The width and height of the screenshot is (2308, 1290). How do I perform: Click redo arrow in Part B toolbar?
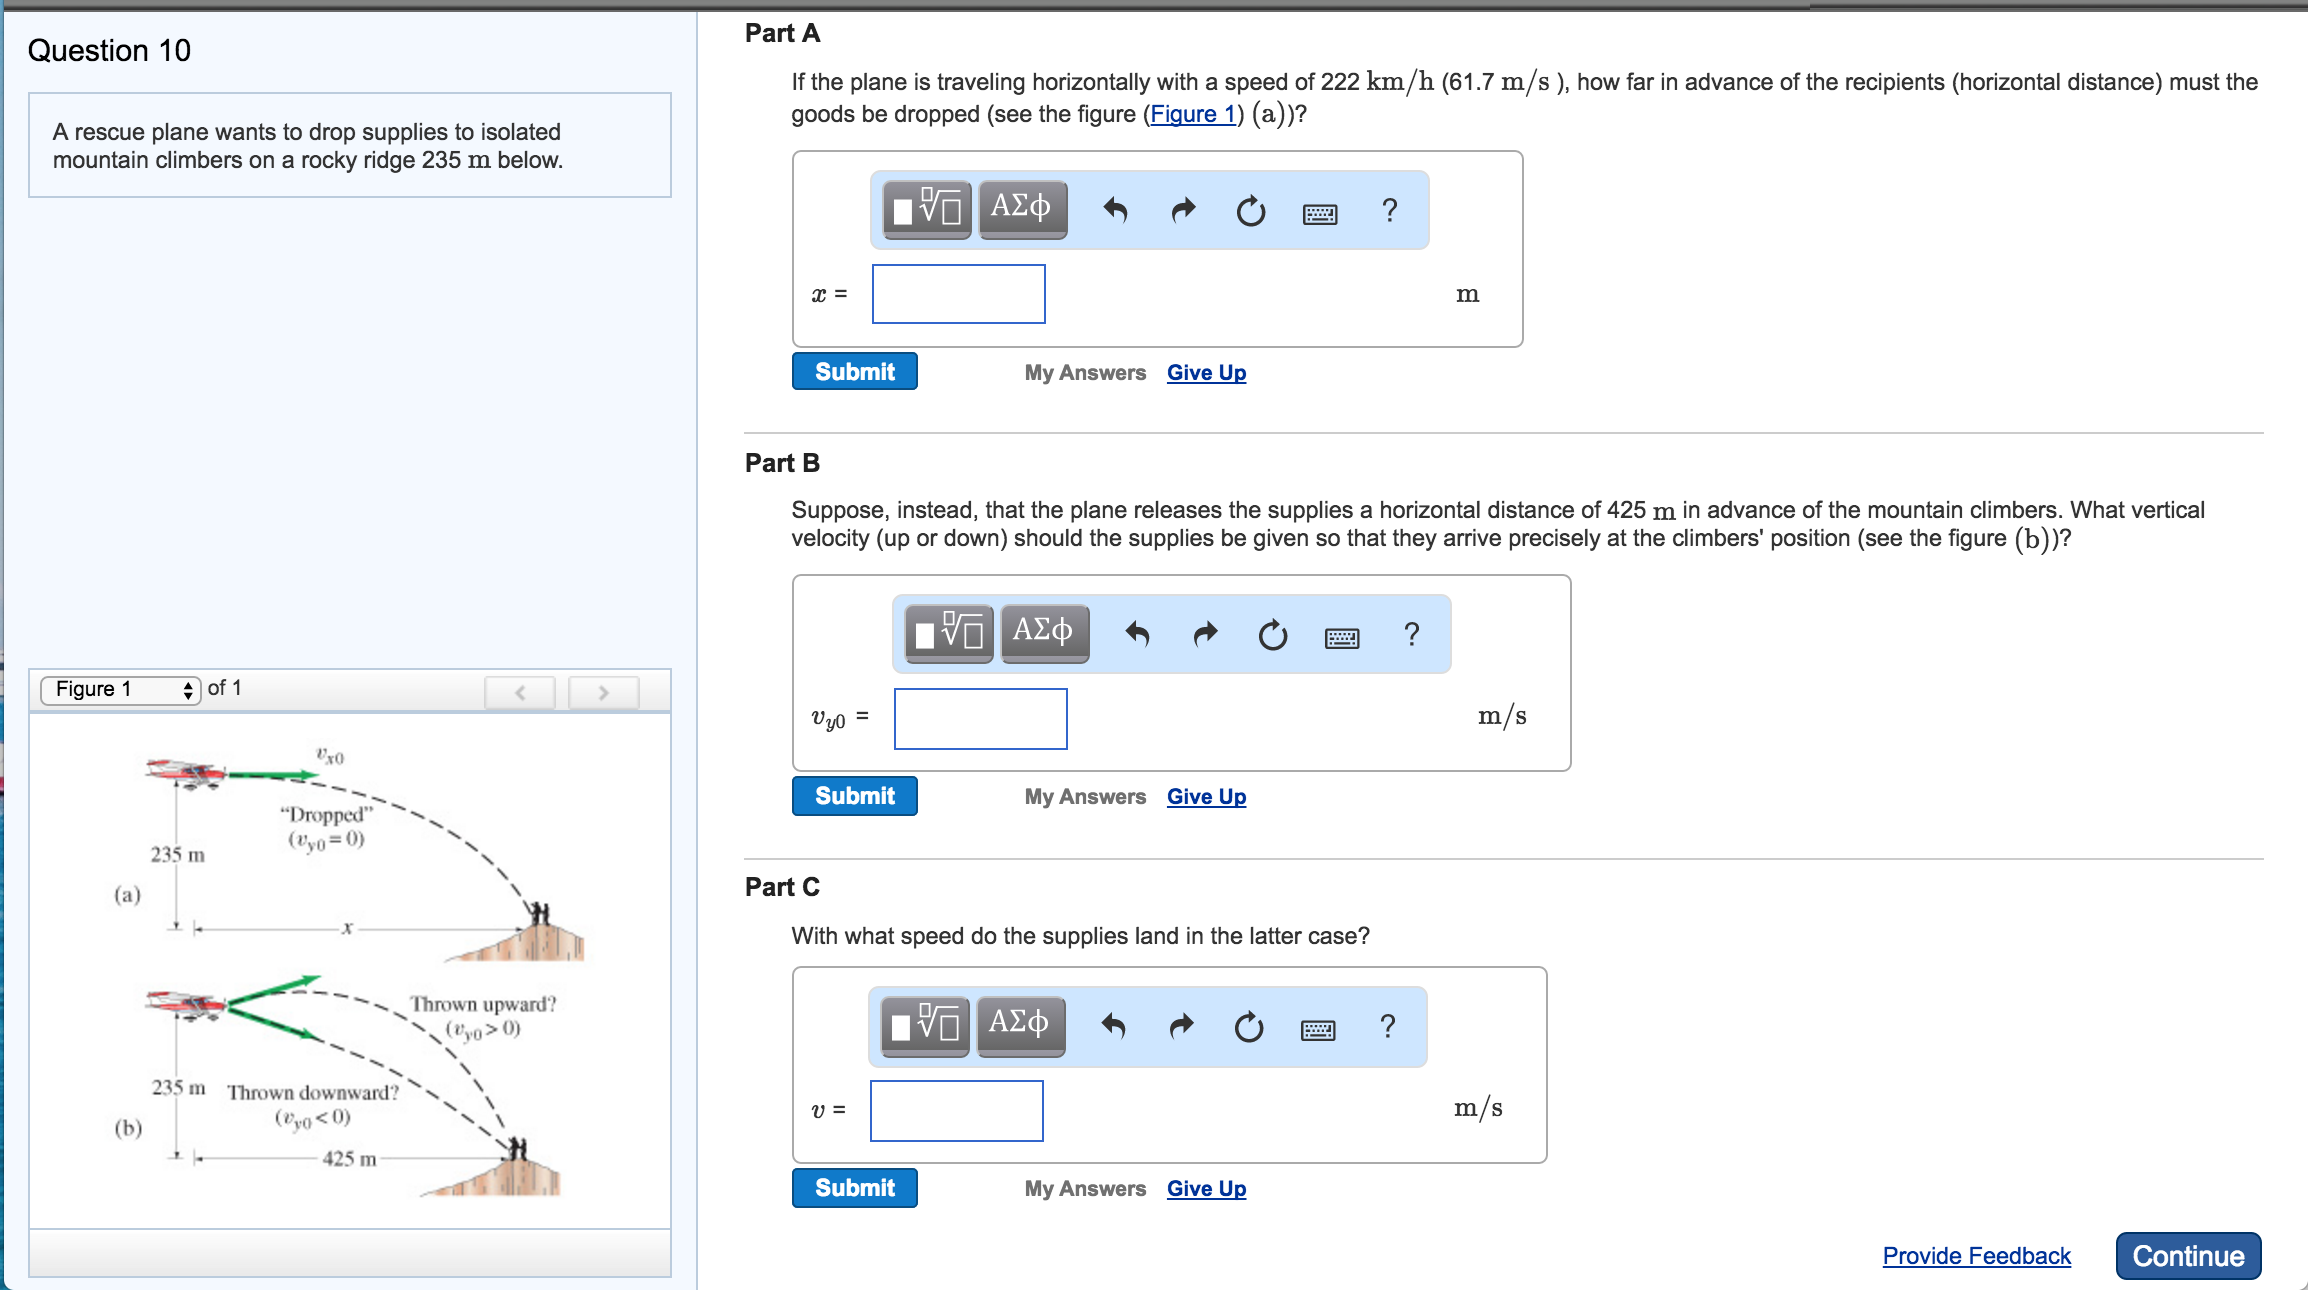pyautogui.click(x=1206, y=634)
